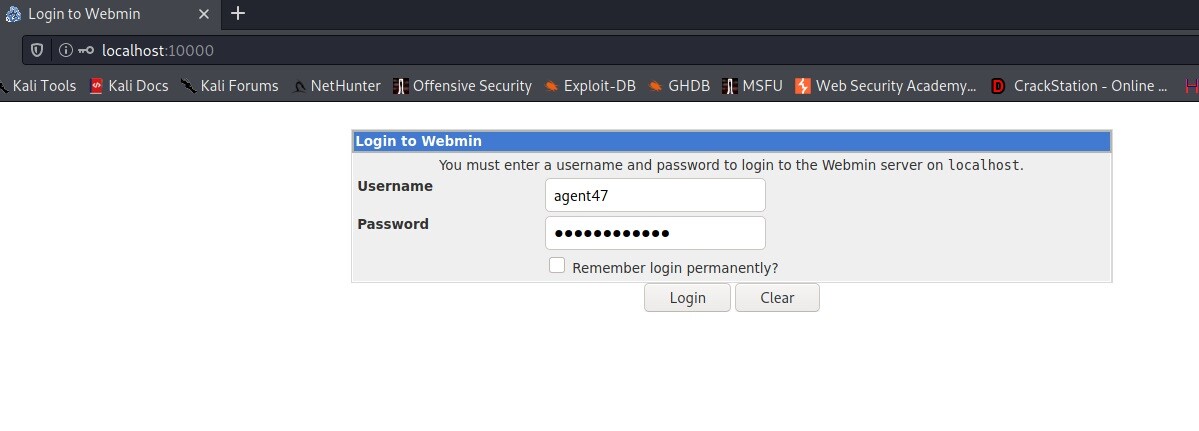Focus the Username field containing agent47
Image resolution: width=1199 pixels, height=431 pixels.
click(655, 196)
